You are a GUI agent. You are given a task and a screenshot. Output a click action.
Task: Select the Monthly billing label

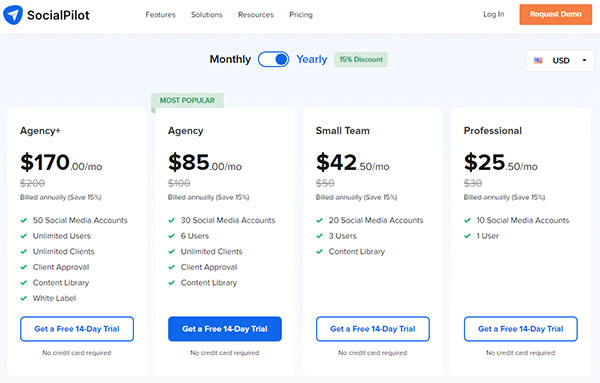coord(230,59)
